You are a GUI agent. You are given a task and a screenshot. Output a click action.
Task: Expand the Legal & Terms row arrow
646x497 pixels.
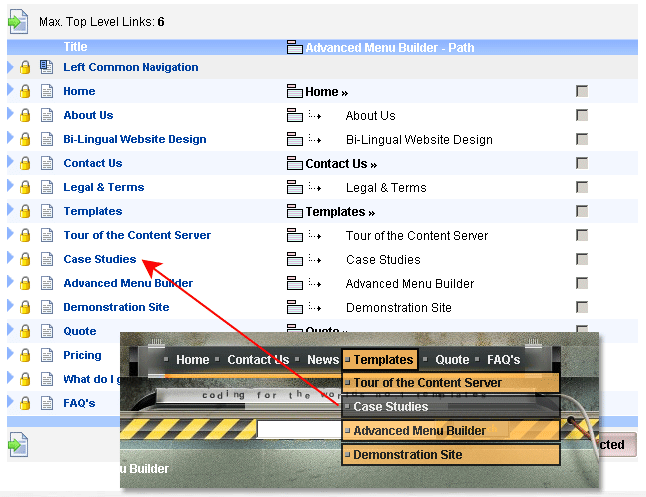[x=10, y=186]
